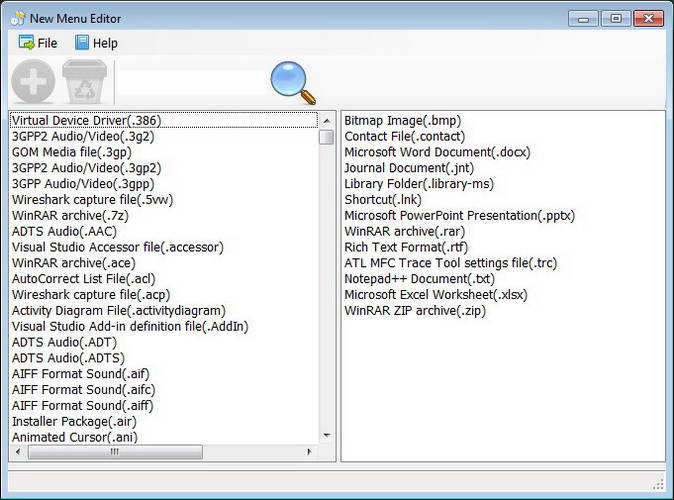Image resolution: width=674 pixels, height=500 pixels.
Task: Click the horizontal scroll-left arrow
Action: coord(18,452)
